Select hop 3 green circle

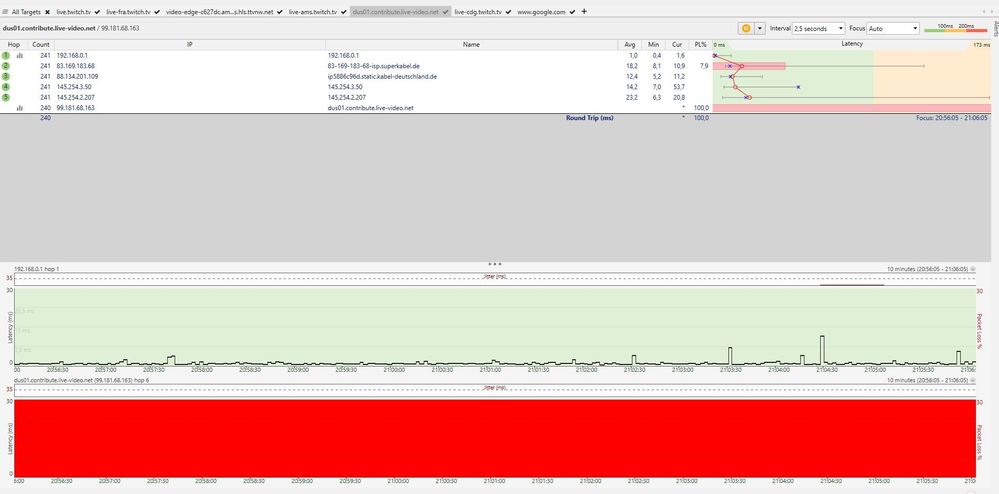[6, 76]
